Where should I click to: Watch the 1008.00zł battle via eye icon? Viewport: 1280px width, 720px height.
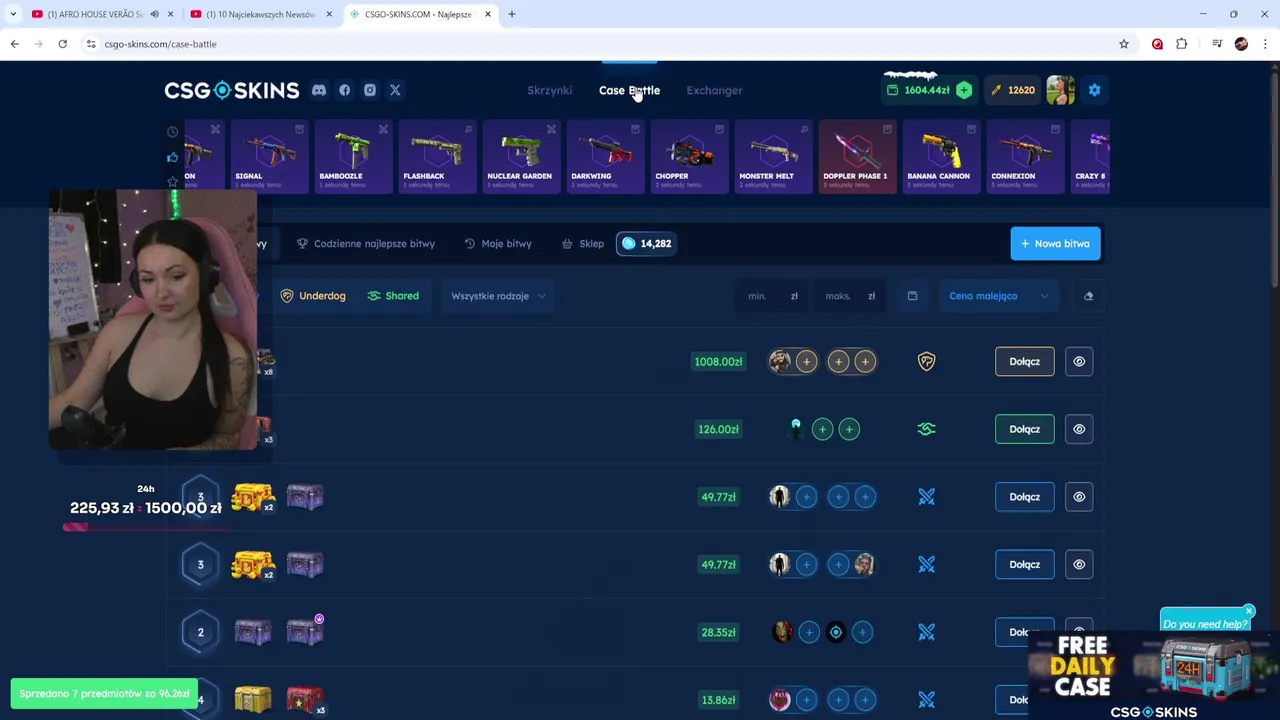tap(1079, 361)
